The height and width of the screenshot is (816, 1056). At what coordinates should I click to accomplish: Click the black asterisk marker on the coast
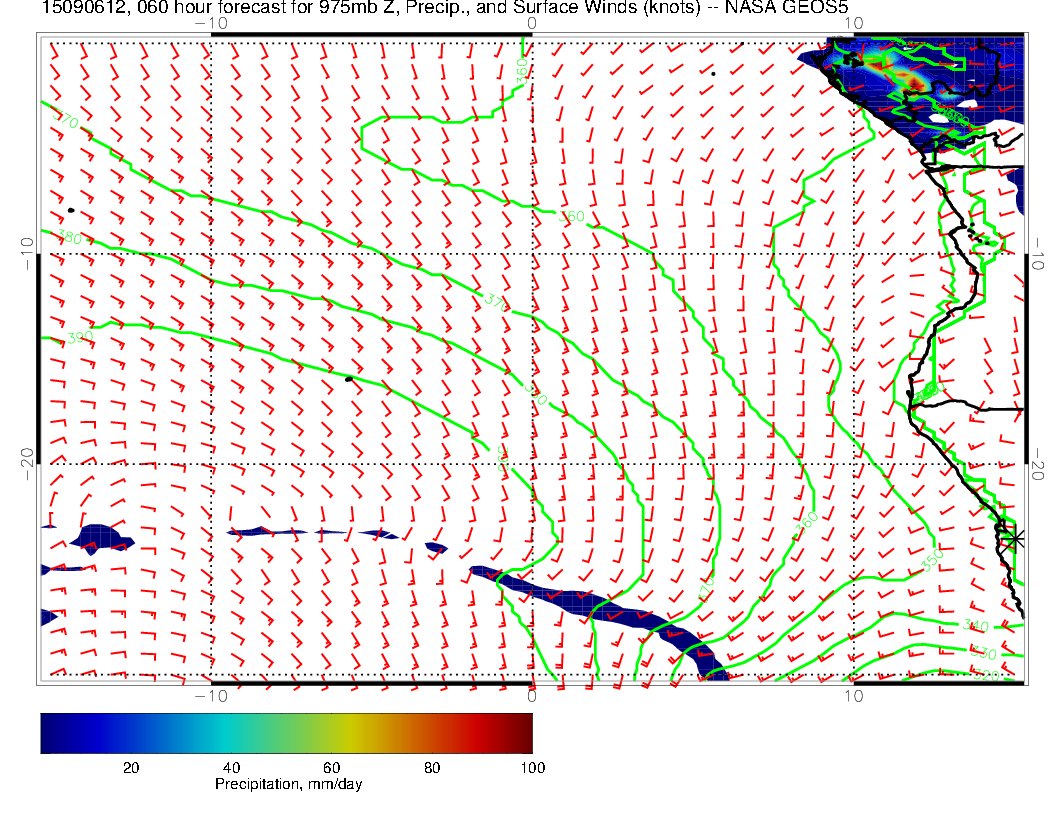[1015, 538]
